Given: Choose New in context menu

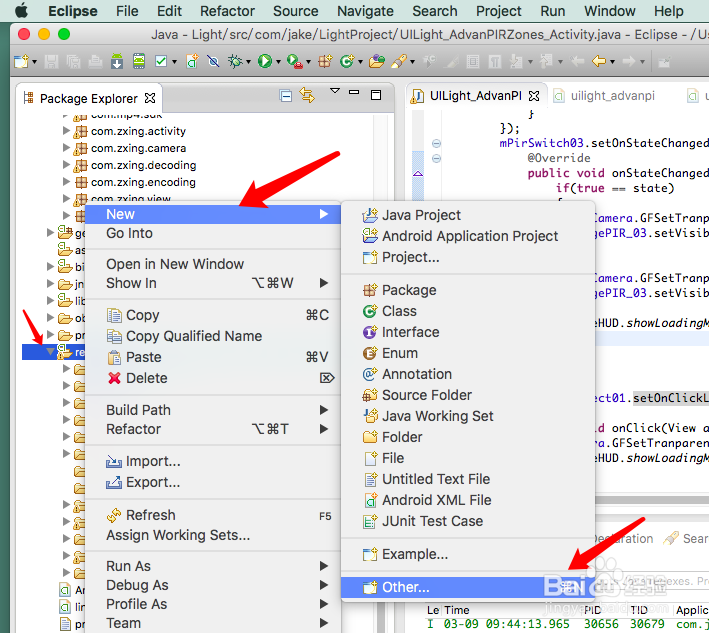Looking at the screenshot, I should click(213, 214).
